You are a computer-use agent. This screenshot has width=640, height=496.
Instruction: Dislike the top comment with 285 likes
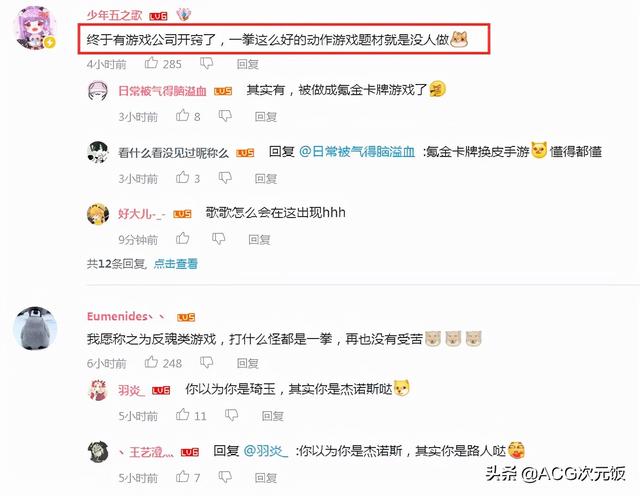[x=207, y=63]
